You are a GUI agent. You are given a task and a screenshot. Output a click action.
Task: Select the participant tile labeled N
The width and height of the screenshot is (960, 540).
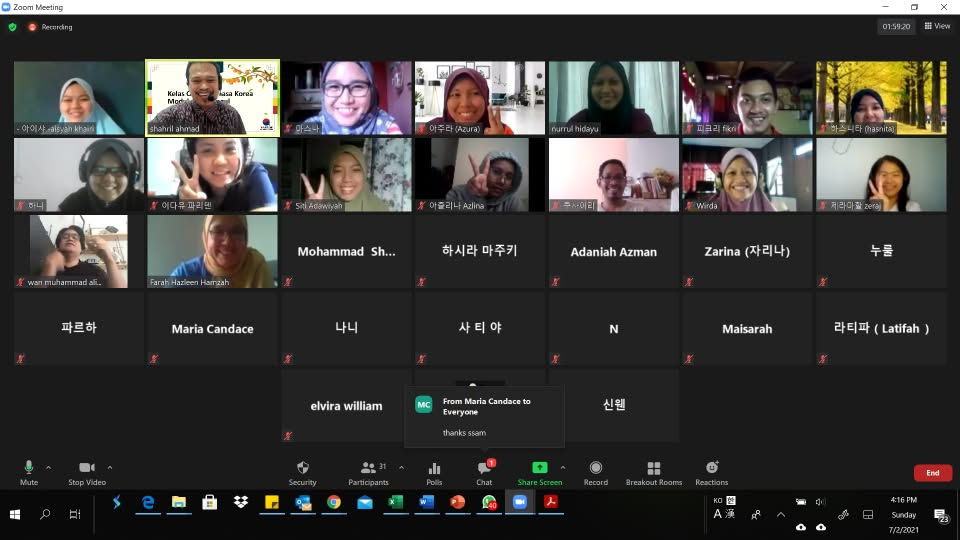point(613,328)
